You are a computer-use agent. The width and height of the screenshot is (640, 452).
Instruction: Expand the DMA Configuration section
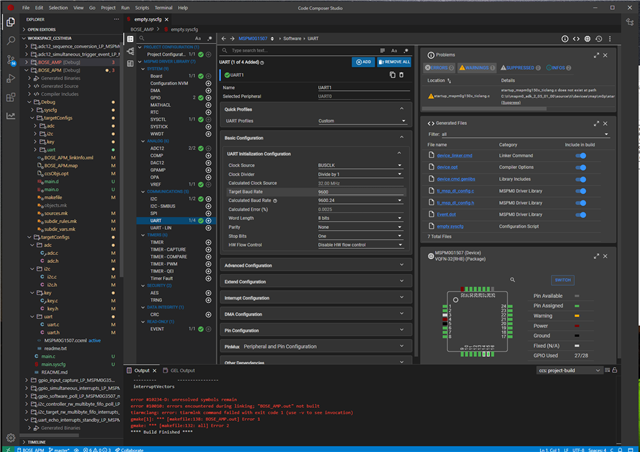(316, 314)
